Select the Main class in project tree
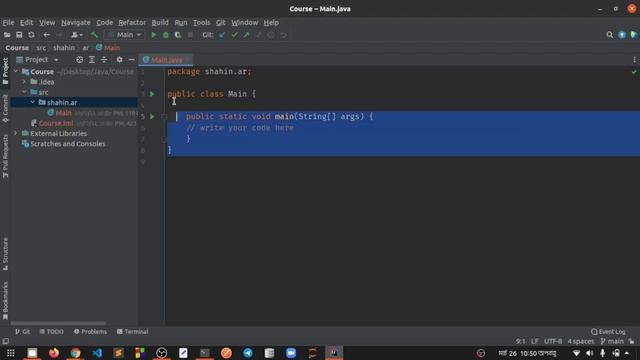640x360 pixels. coord(63,113)
